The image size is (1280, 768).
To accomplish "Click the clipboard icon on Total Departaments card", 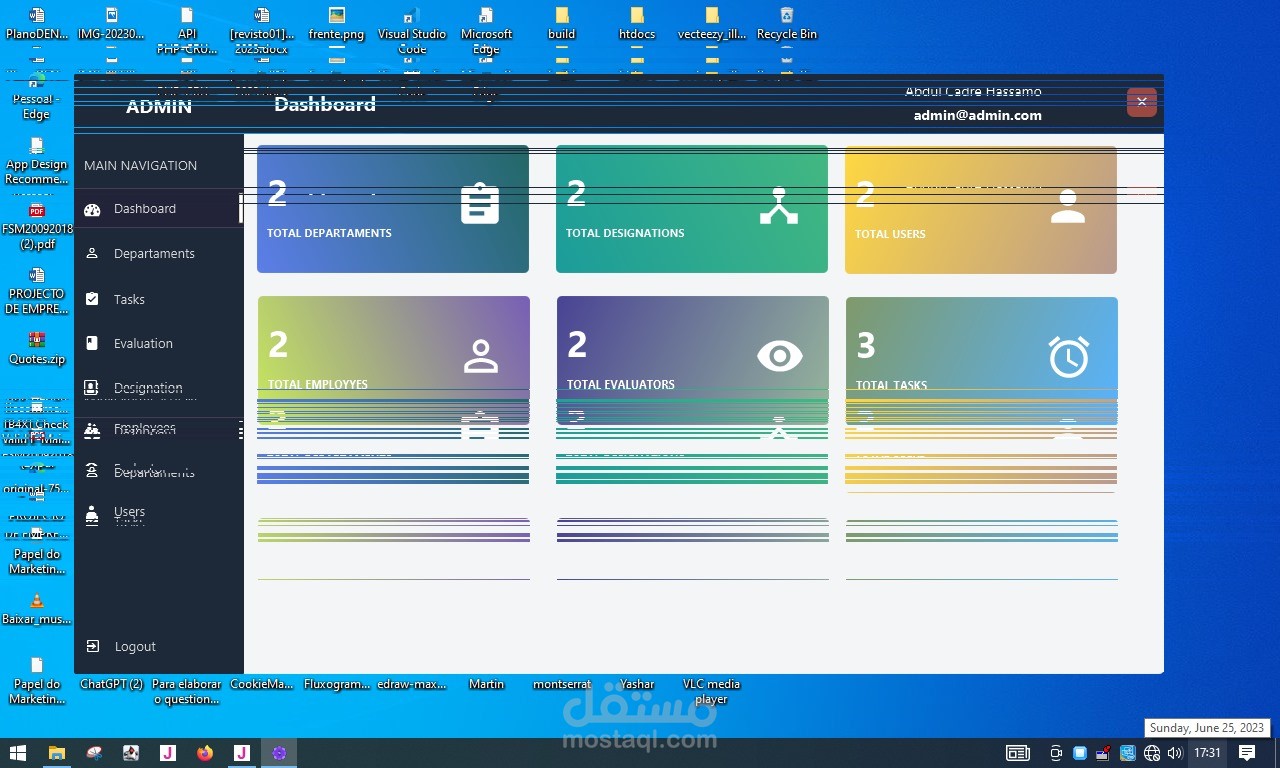I will click(x=480, y=203).
